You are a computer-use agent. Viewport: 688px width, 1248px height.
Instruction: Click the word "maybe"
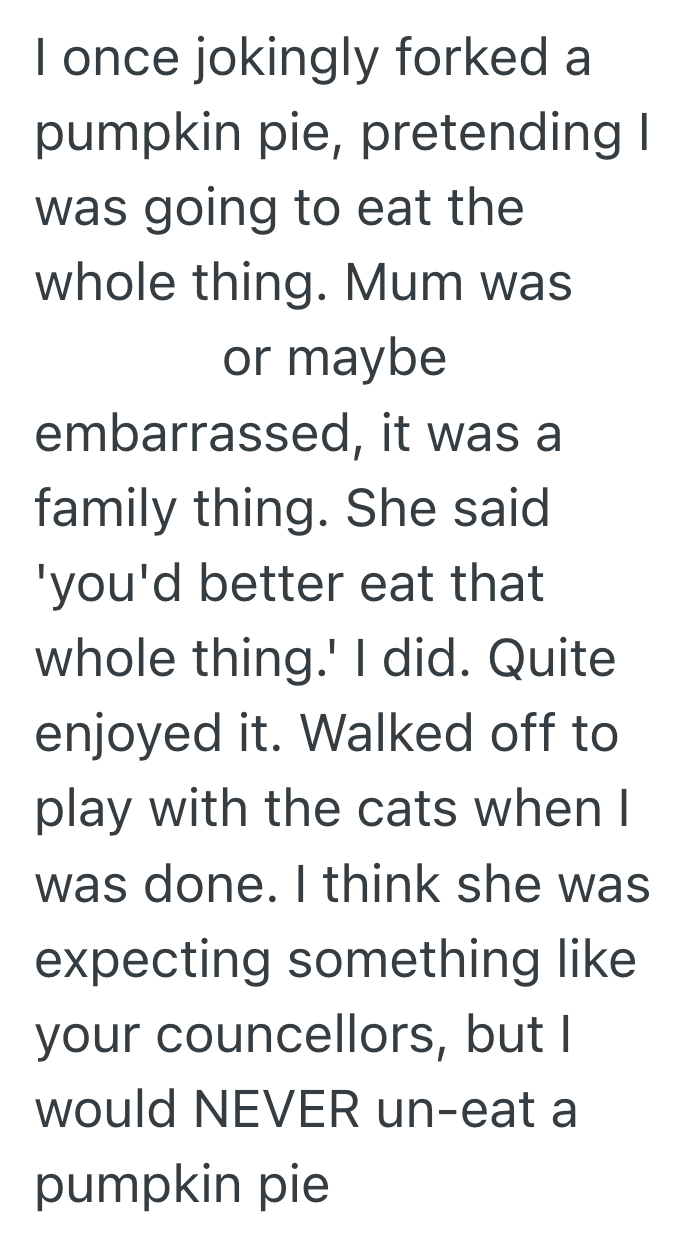pos(367,358)
